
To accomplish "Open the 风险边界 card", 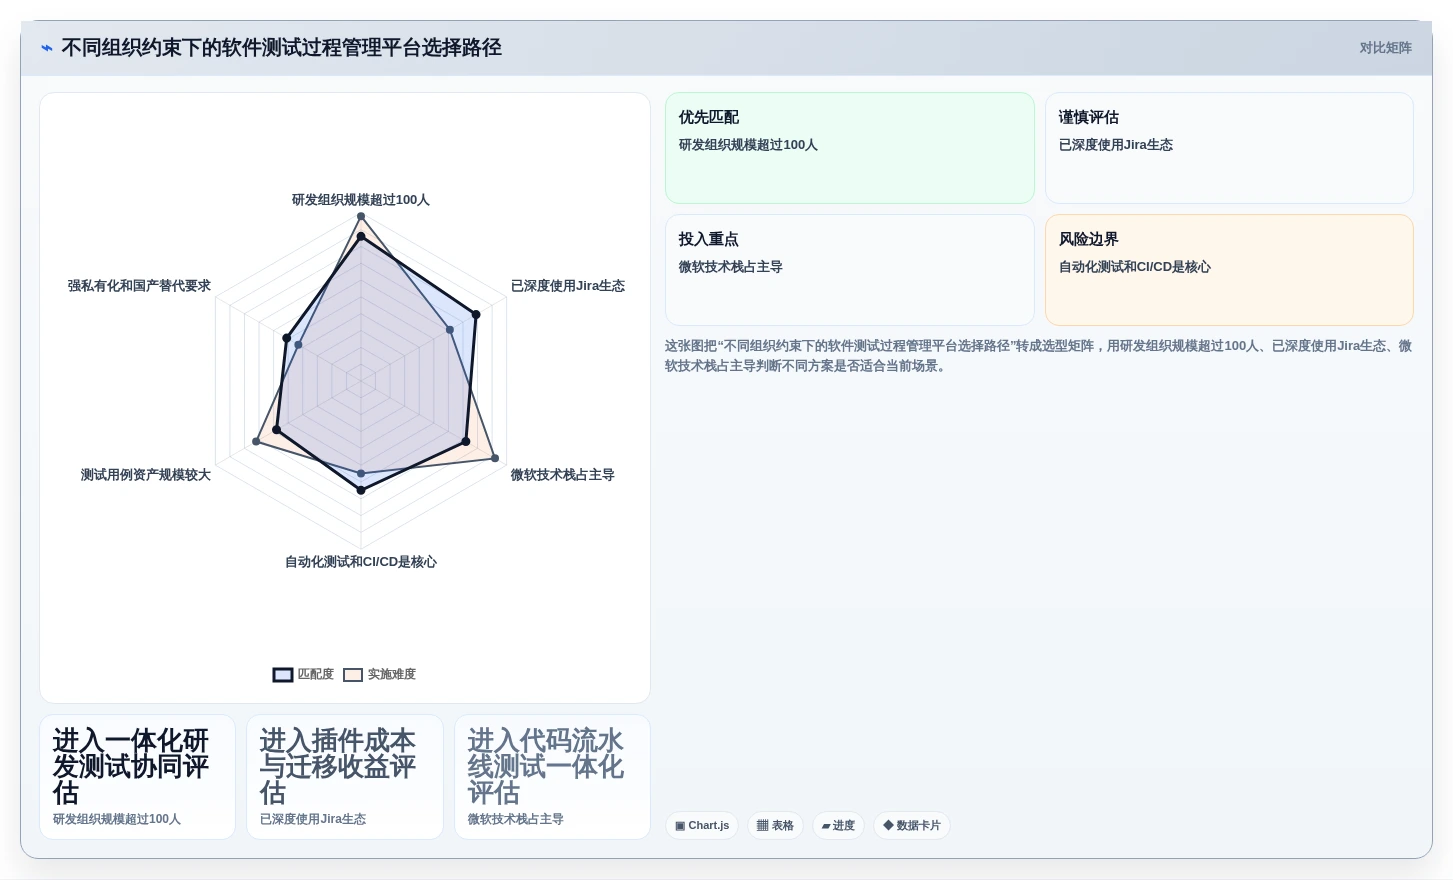I will click(1229, 270).
